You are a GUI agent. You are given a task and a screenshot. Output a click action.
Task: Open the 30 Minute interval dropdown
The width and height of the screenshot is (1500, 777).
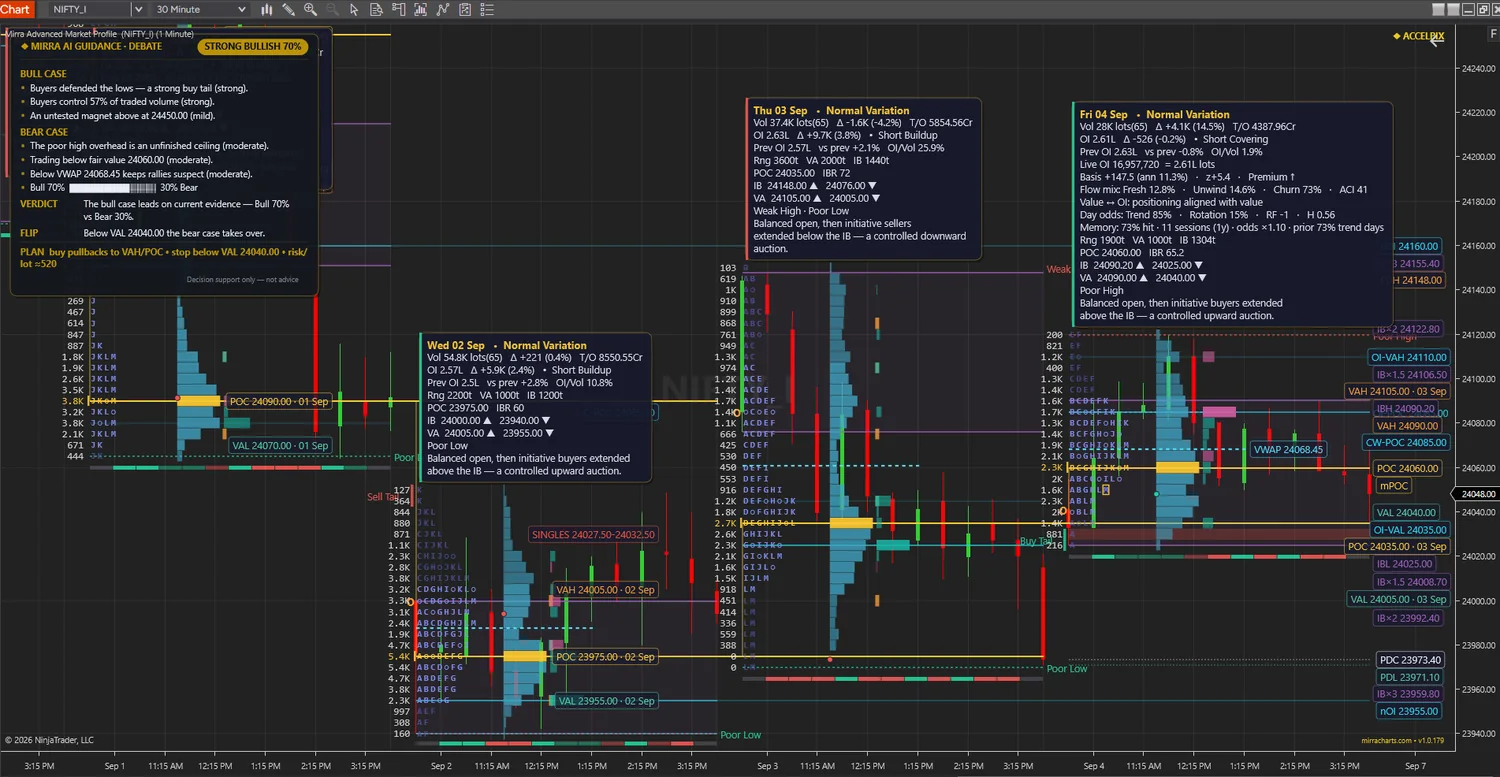click(x=200, y=9)
